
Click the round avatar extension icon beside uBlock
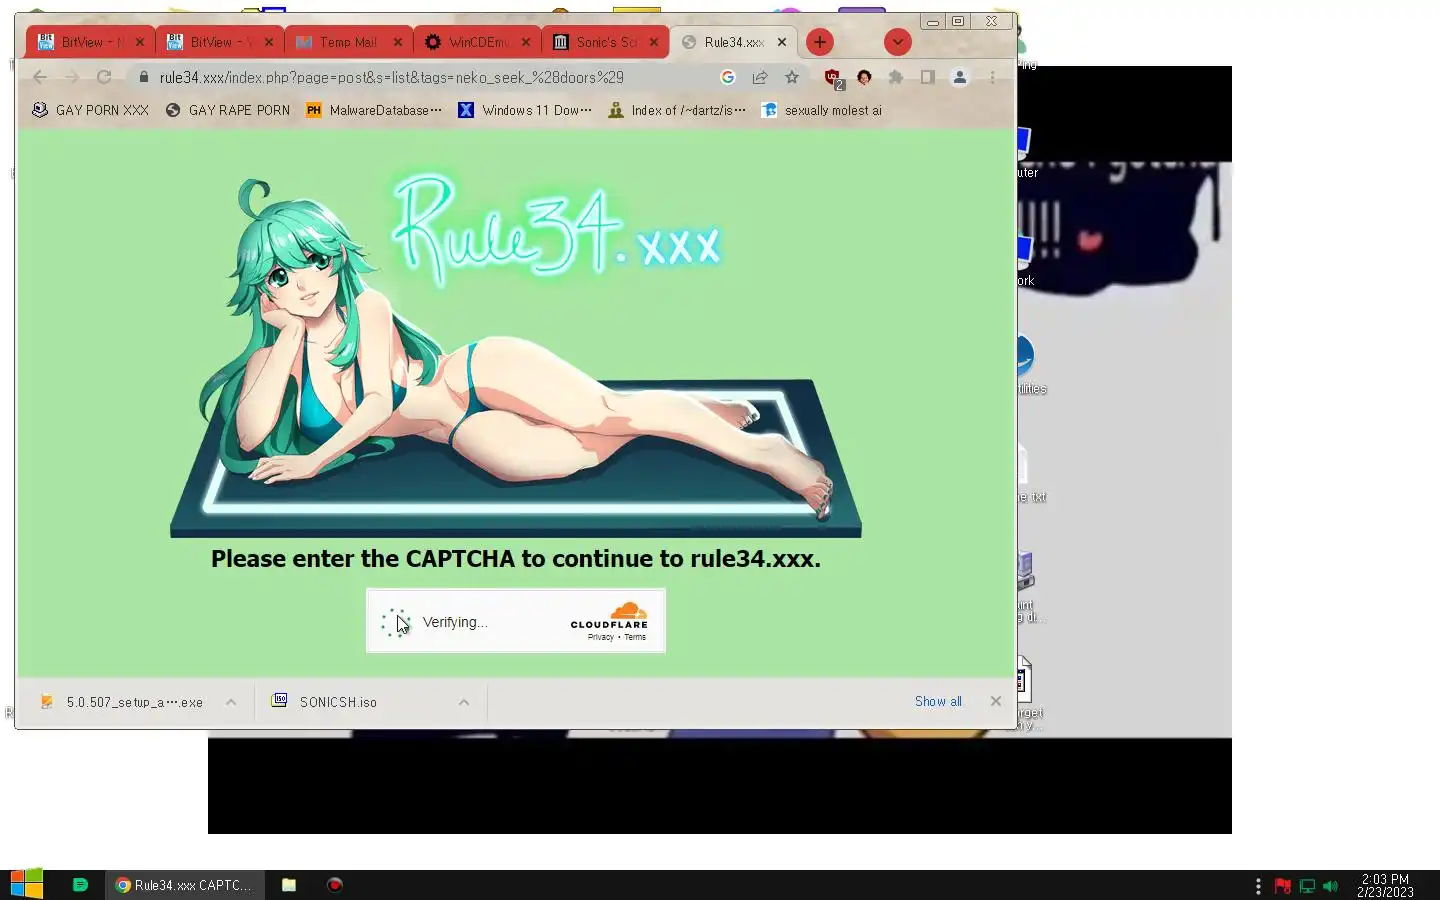[x=864, y=77]
